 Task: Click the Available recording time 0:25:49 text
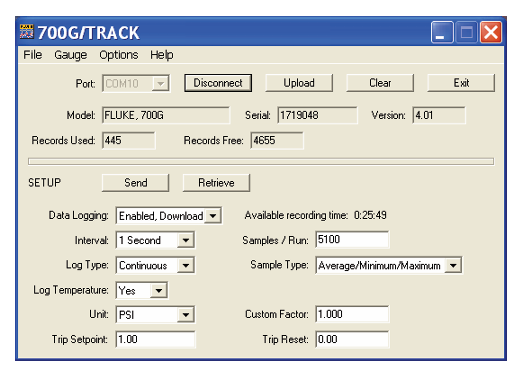(x=316, y=215)
